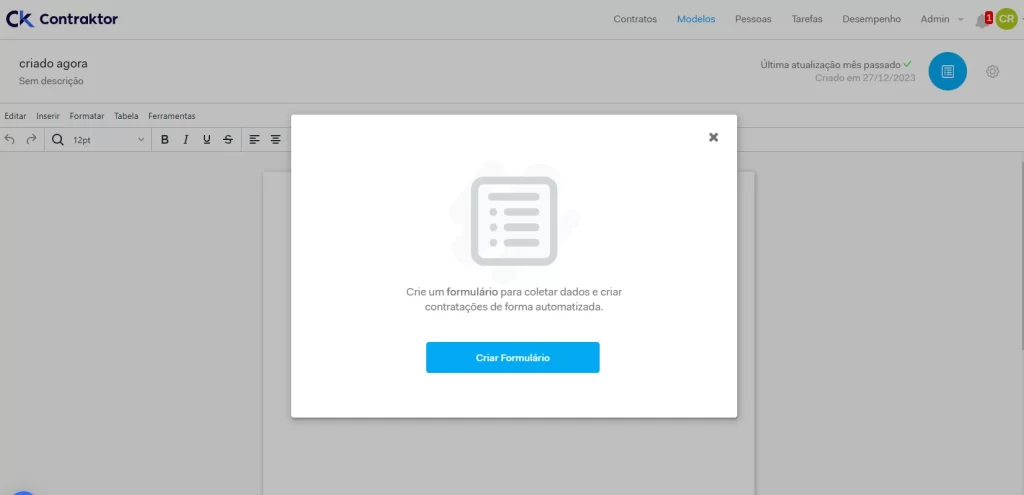Screen dimensions: 1024x495
Task: Go to Desempenho
Action: click(871, 19)
